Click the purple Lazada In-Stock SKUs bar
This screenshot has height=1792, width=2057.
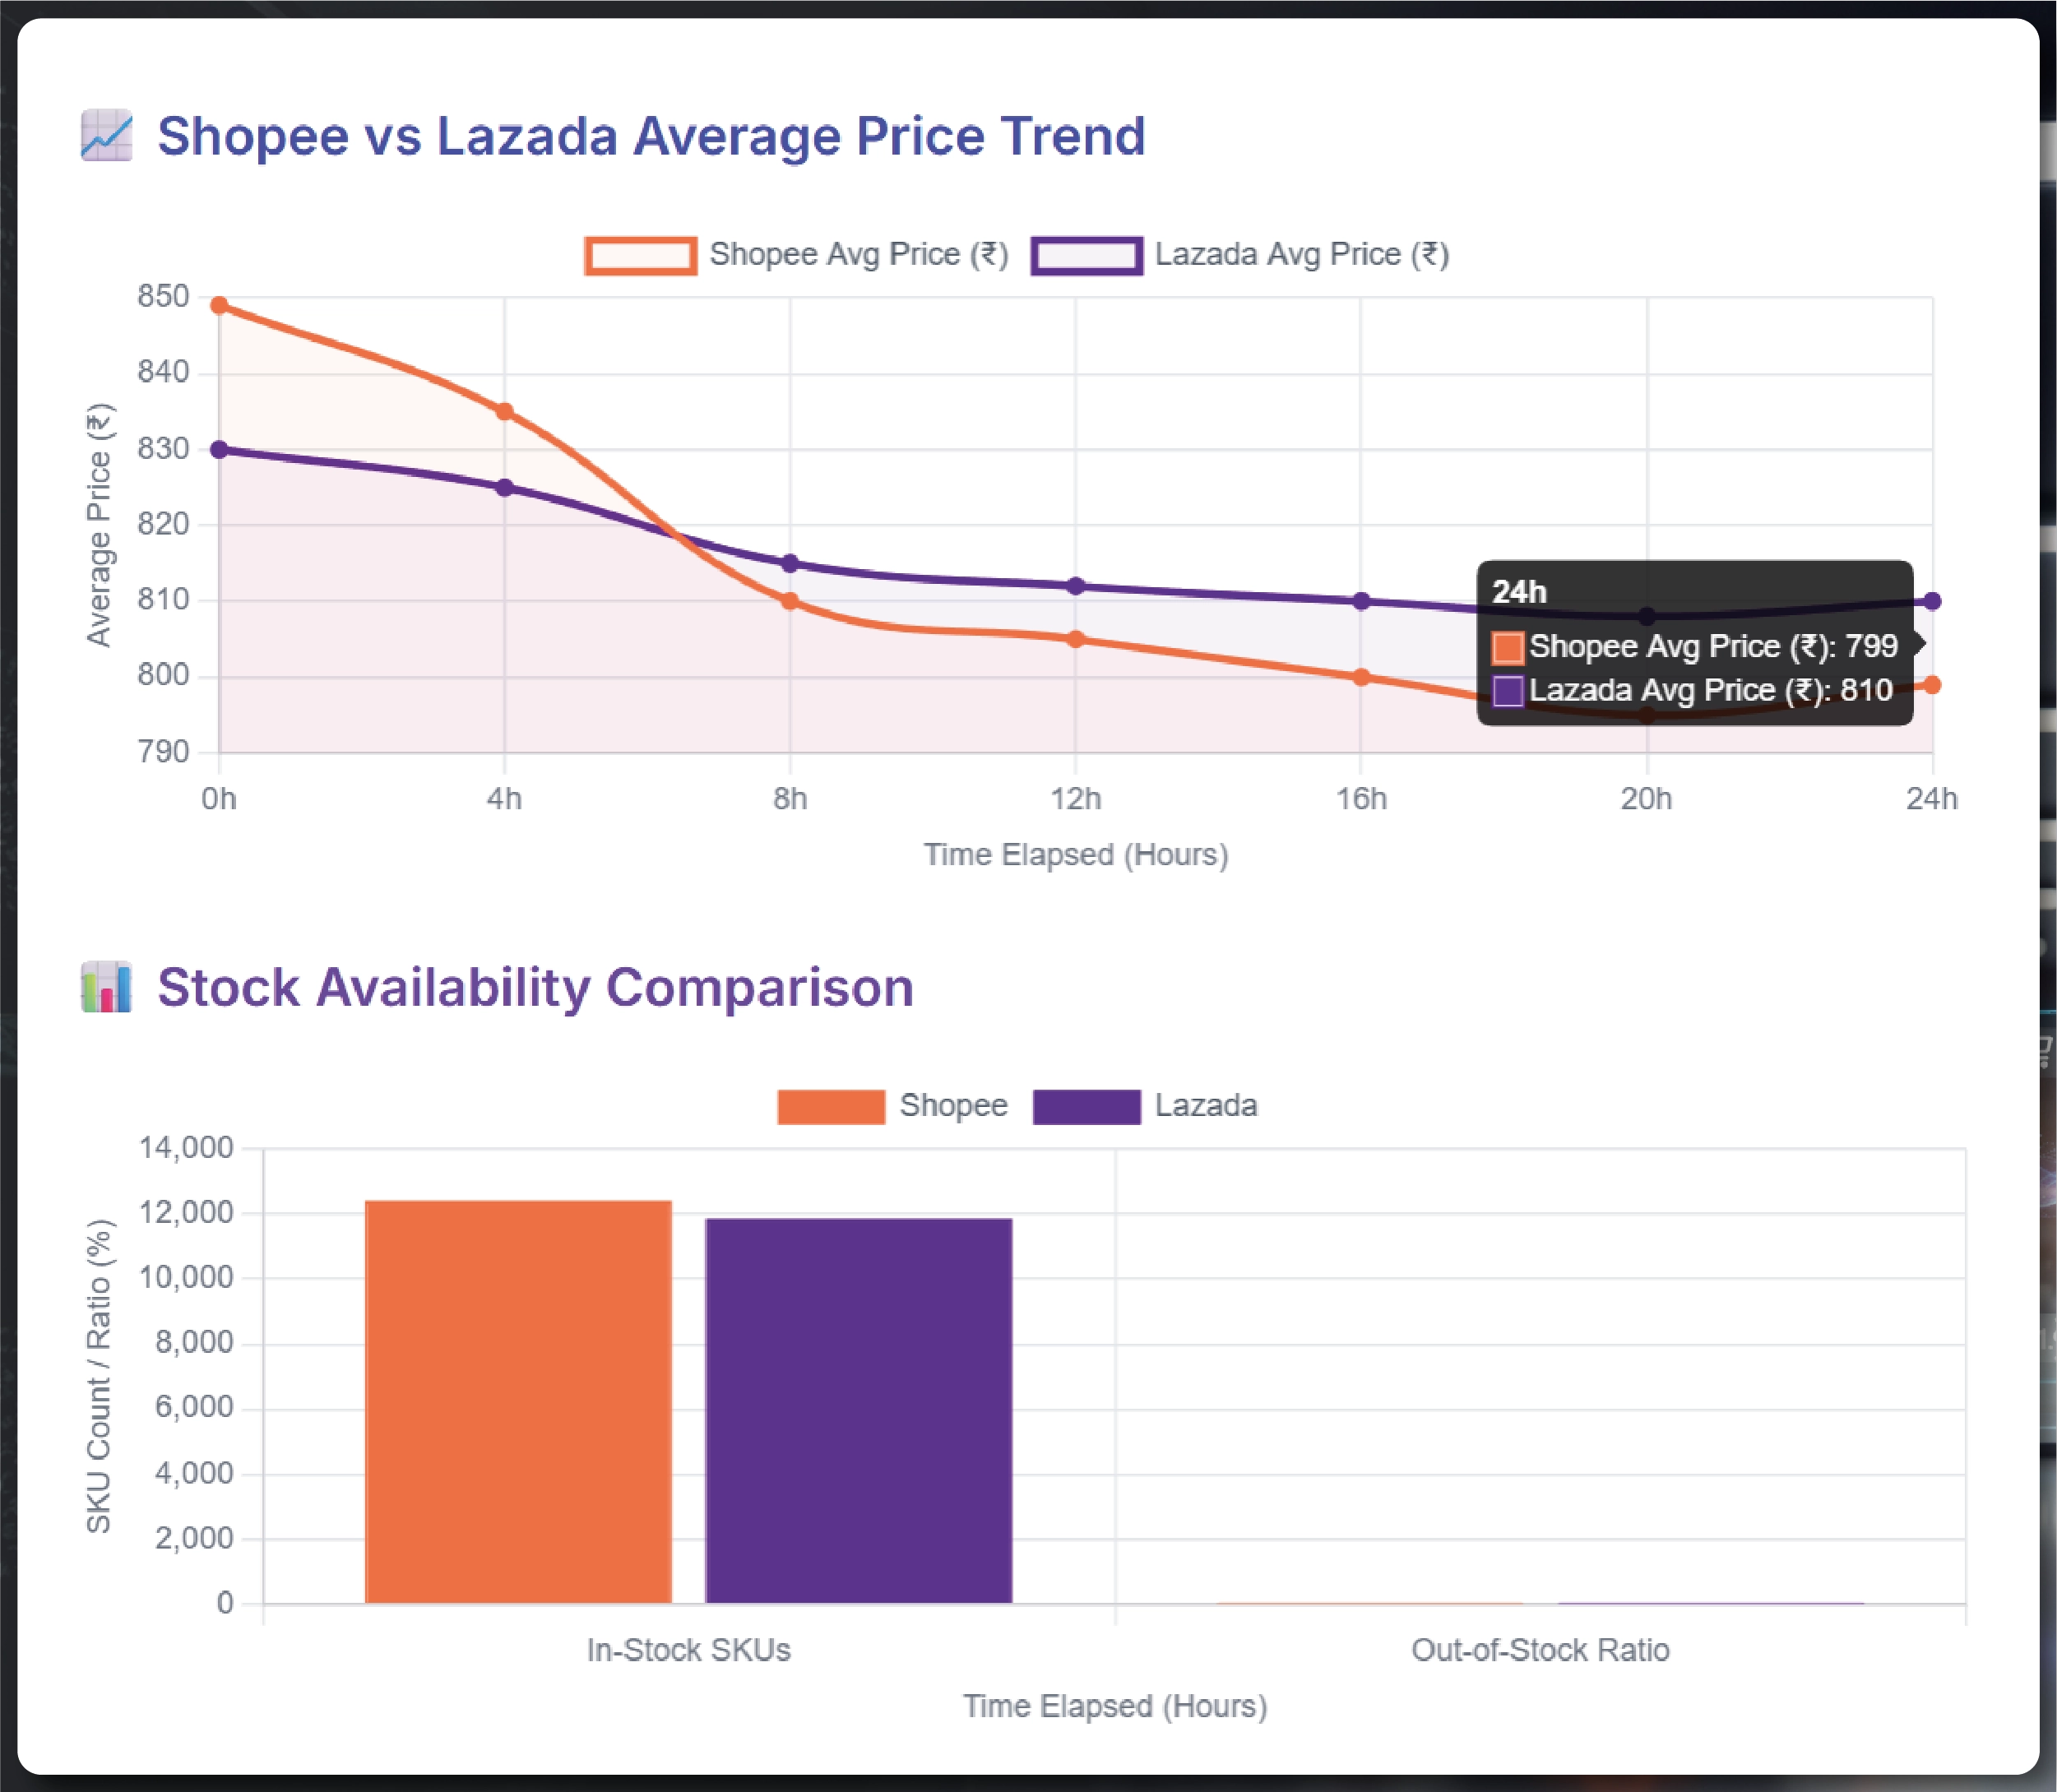(859, 1410)
